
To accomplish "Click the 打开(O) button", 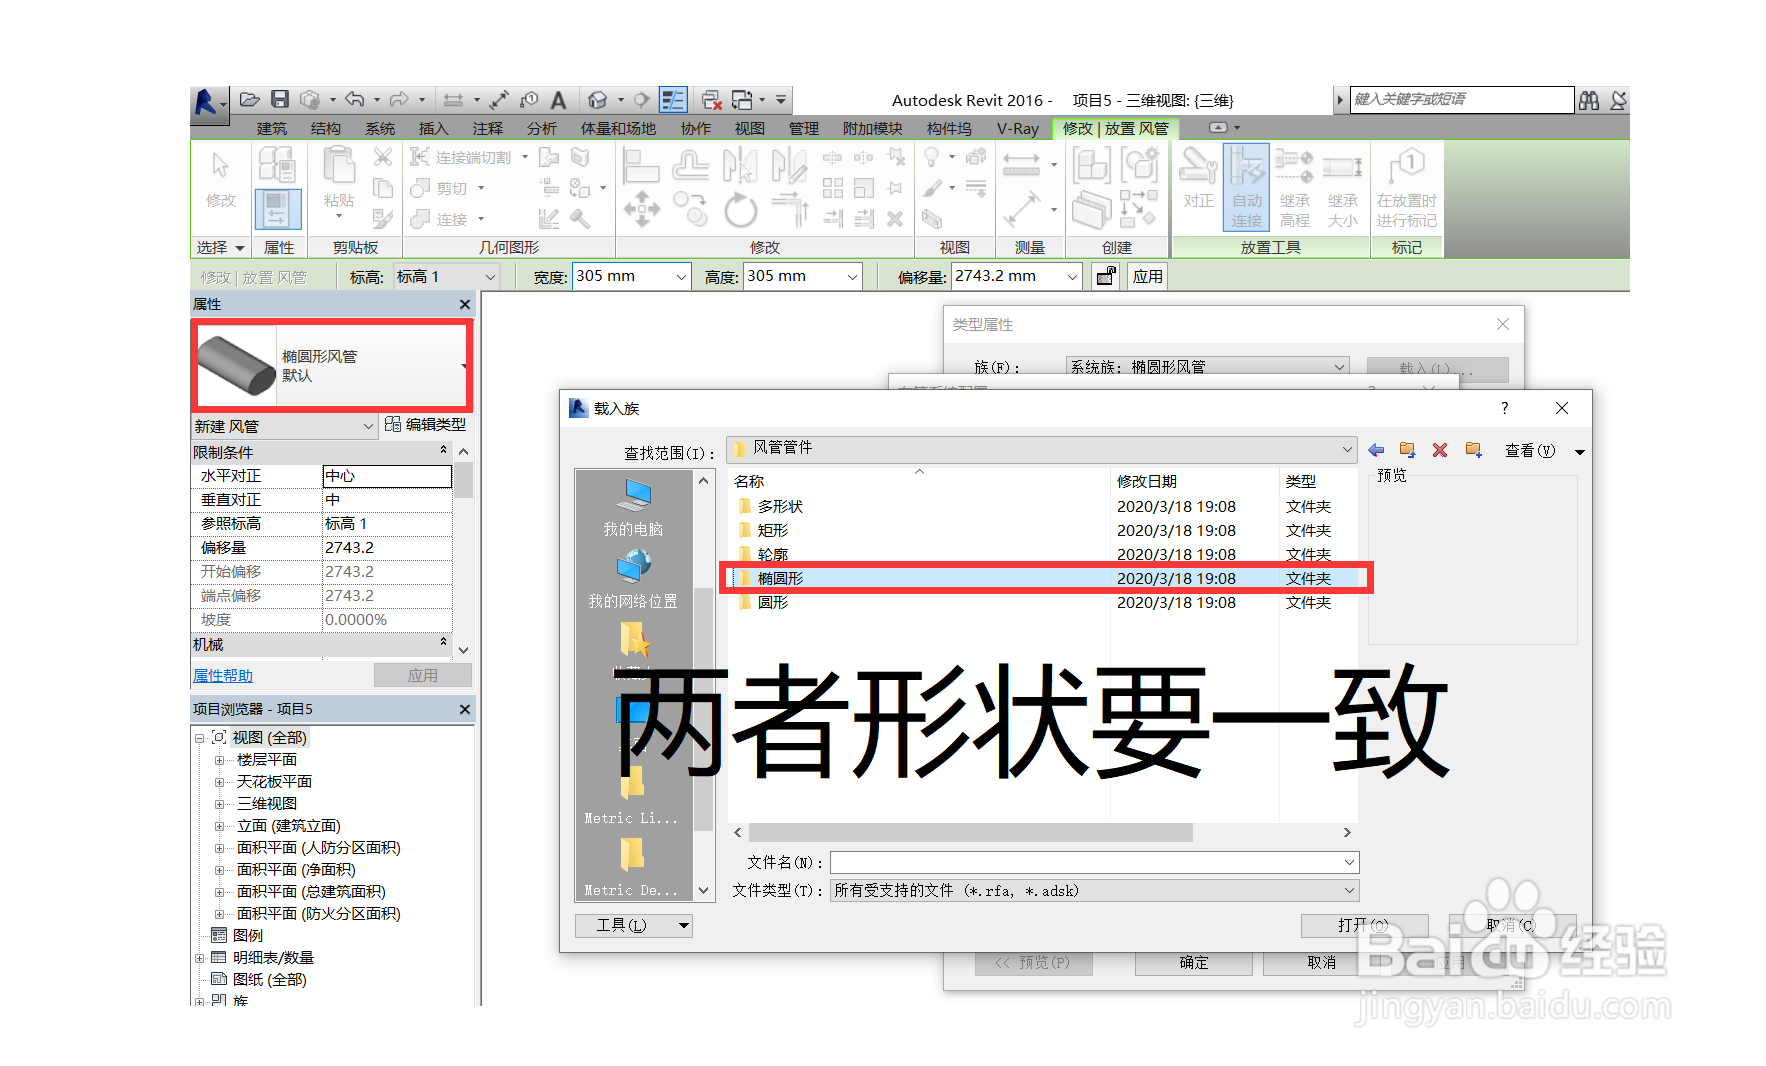I will point(1364,925).
